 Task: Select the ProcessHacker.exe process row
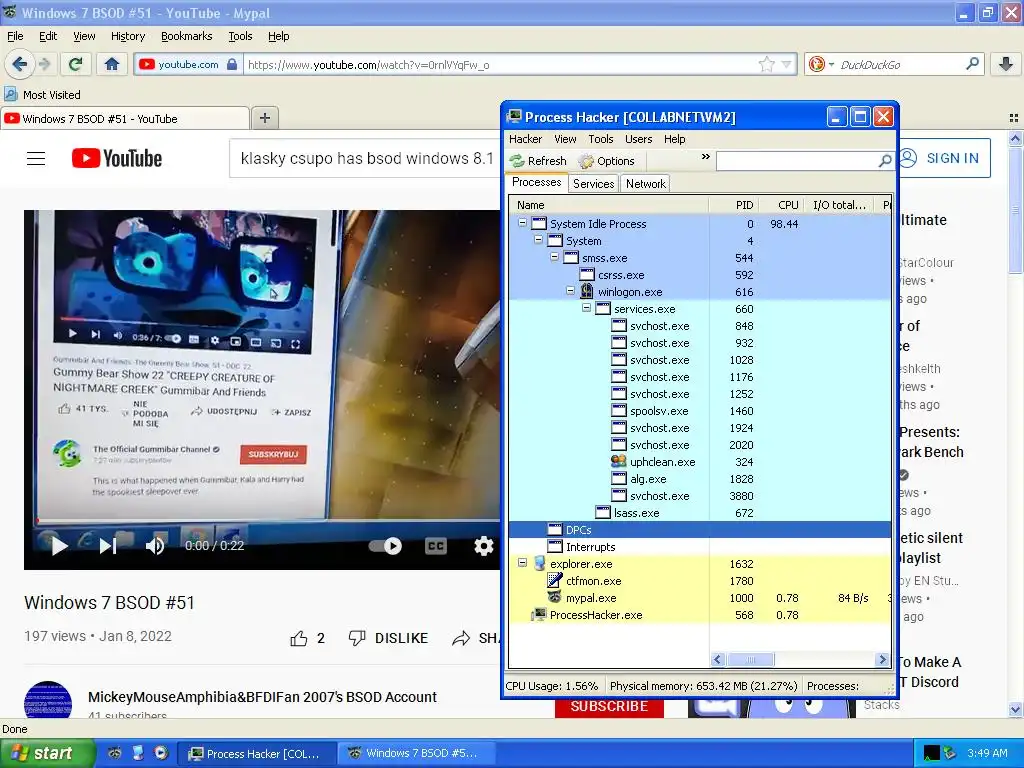click(699, 615)
